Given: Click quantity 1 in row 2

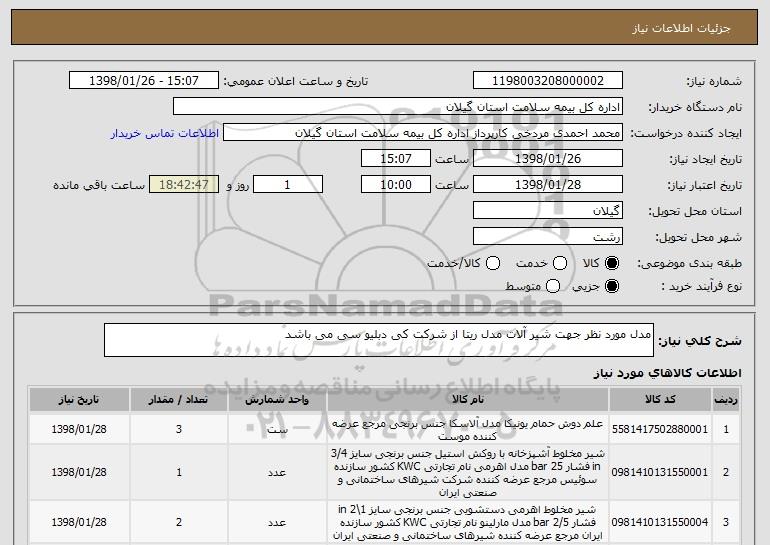Looking at the screenshot, I should tap(179, 472).
